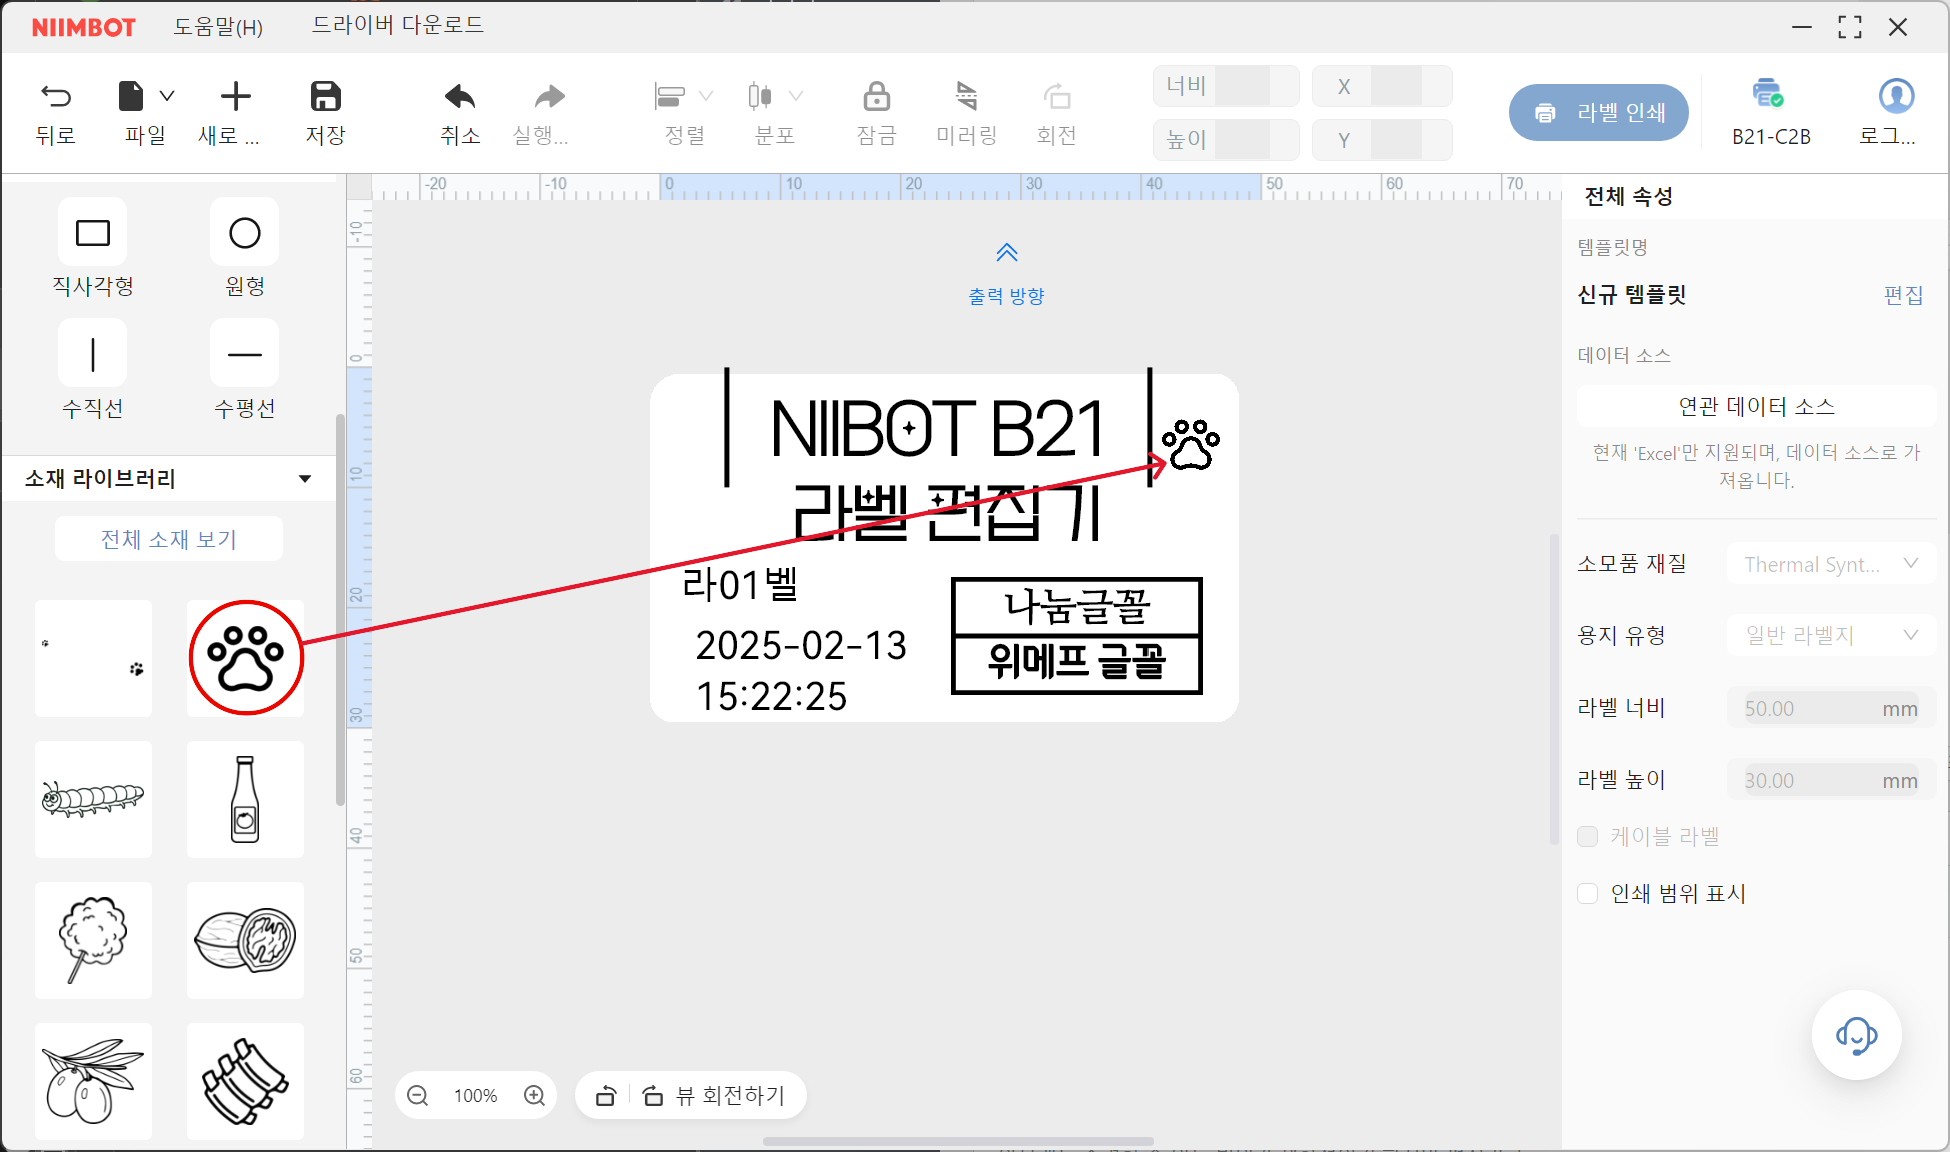Select the cotton candy material thumbnail
The image size is (1950, 1152).
[93, 940]
